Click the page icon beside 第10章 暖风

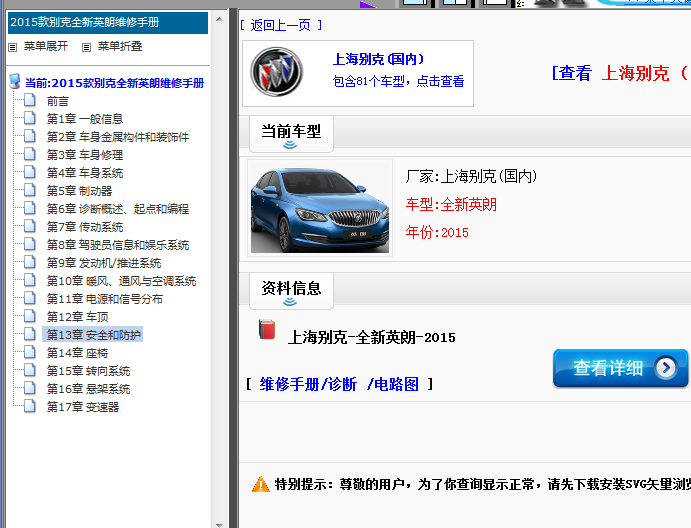30,280
